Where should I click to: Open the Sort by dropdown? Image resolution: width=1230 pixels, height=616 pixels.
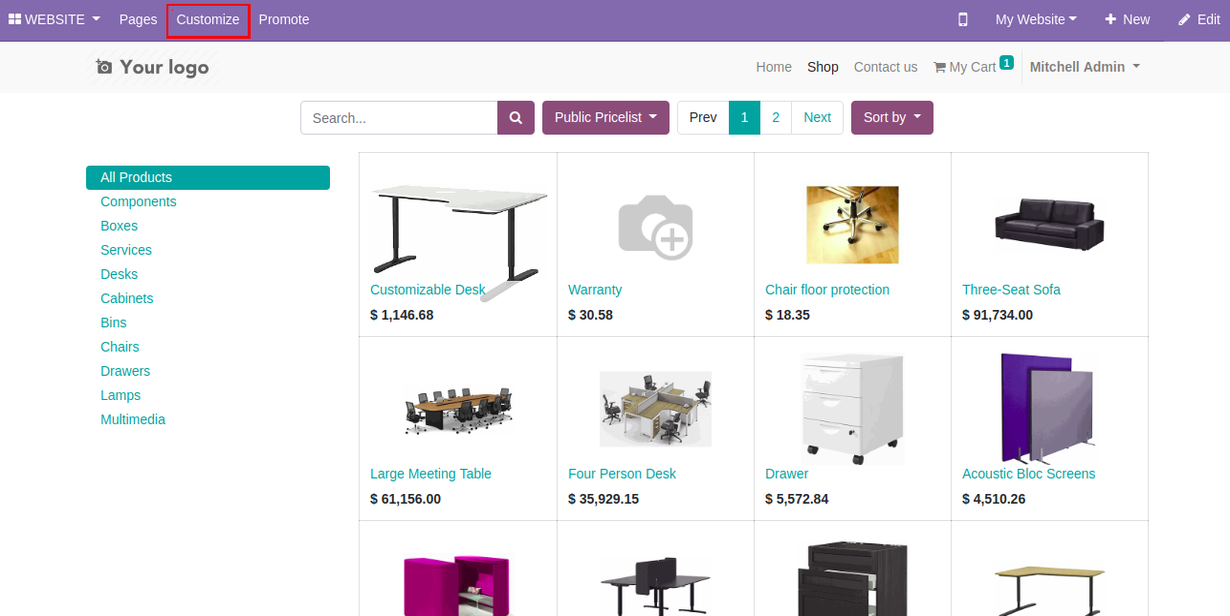(x=892, y=118)
